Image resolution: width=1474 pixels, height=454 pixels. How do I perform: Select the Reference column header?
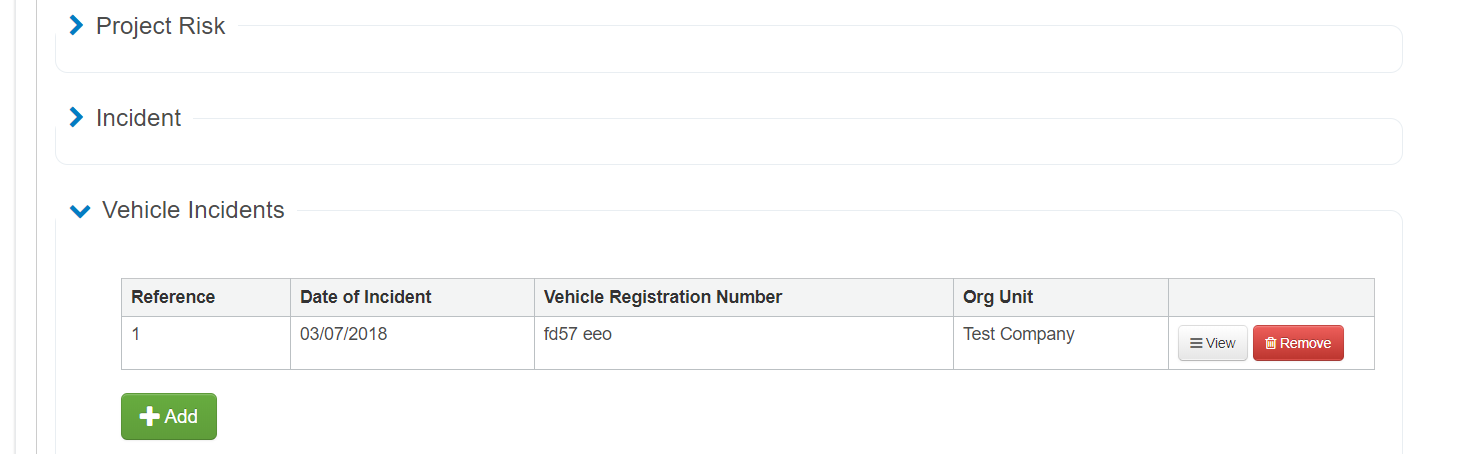[173, 297]
